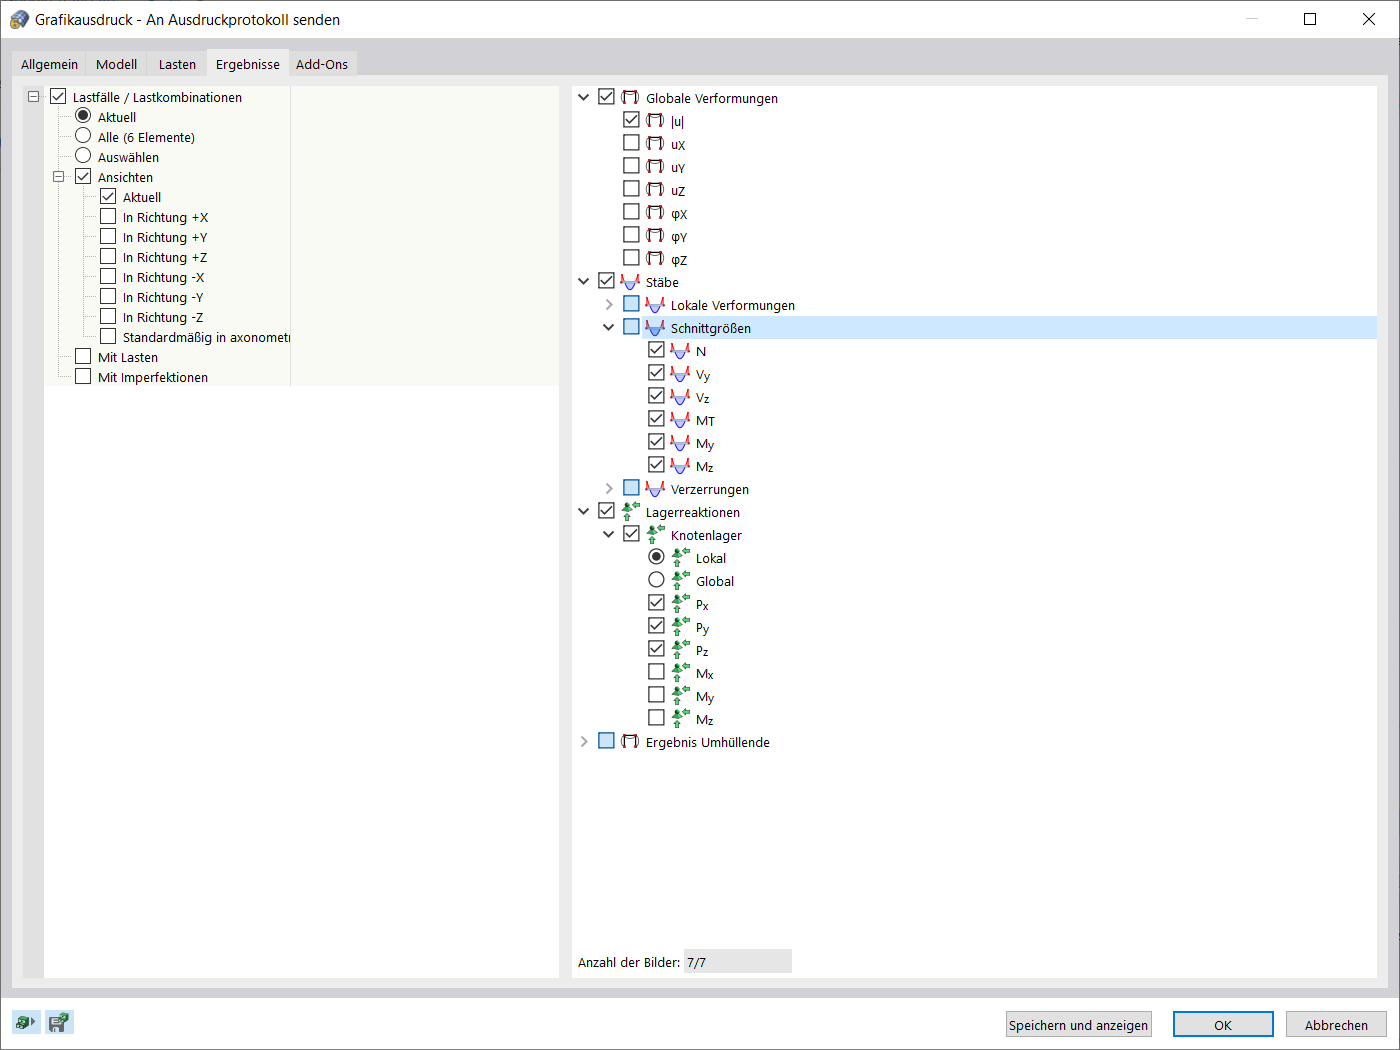Collapse the Globale Verformungen group
This screenshot has height=1050, width=1400.
(x=584, y=97)
